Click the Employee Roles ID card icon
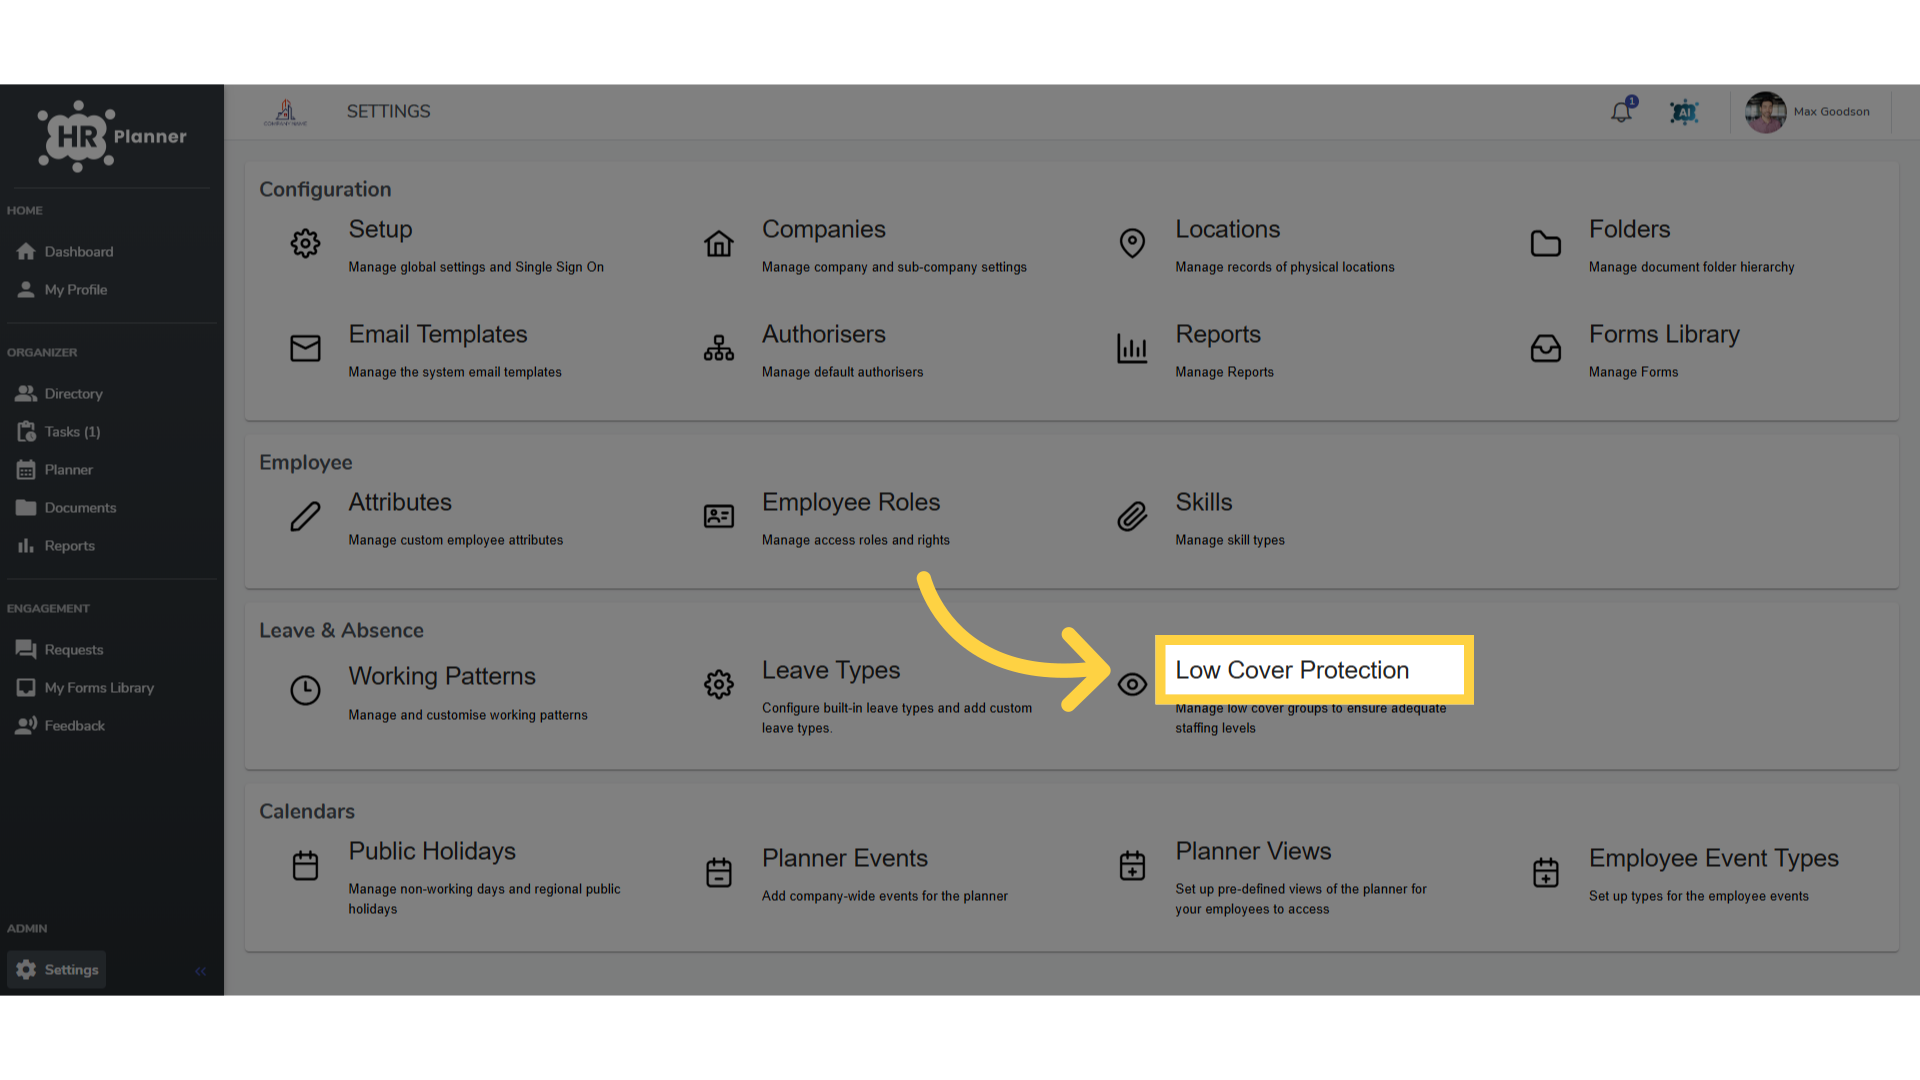1920x1080 pixels. click(x=718, y=516)
